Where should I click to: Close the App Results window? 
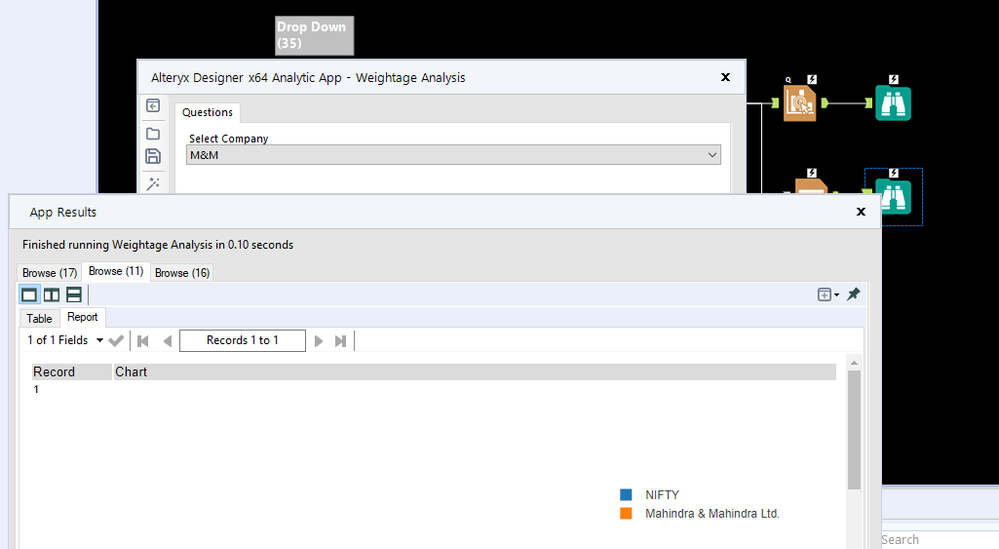point(861,211)
